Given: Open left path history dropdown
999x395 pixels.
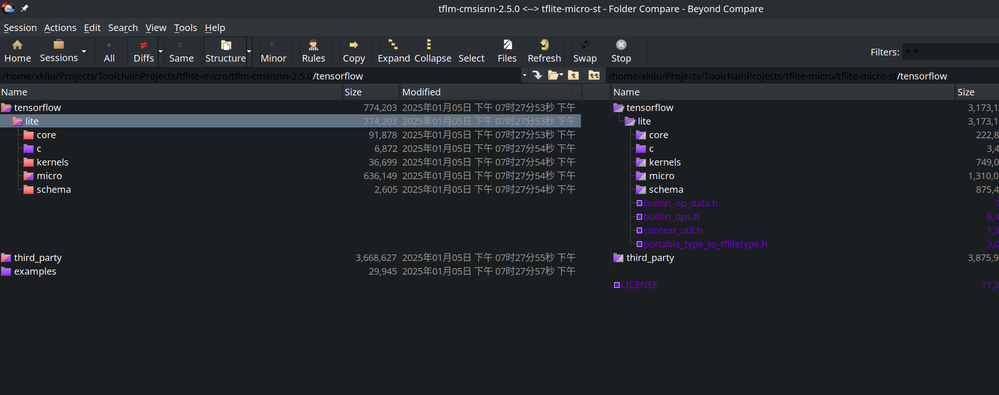Looking at the screenshot, I should 524,76.
